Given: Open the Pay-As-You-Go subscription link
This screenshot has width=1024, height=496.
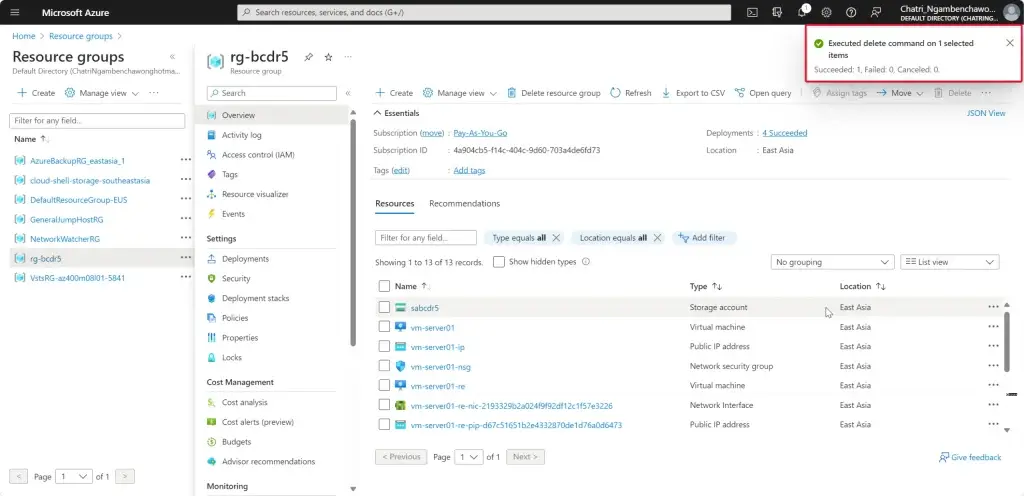Looking at the screenshot, I should click(x=480, y=133).
